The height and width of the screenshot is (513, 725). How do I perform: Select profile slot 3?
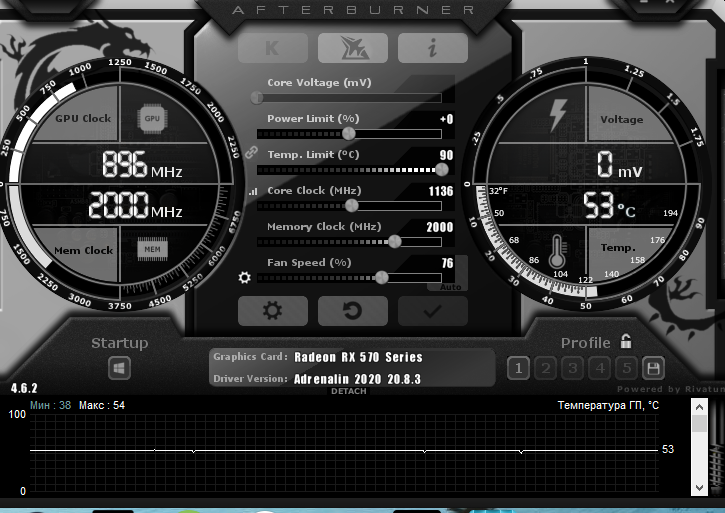click(x=572, y=368)
